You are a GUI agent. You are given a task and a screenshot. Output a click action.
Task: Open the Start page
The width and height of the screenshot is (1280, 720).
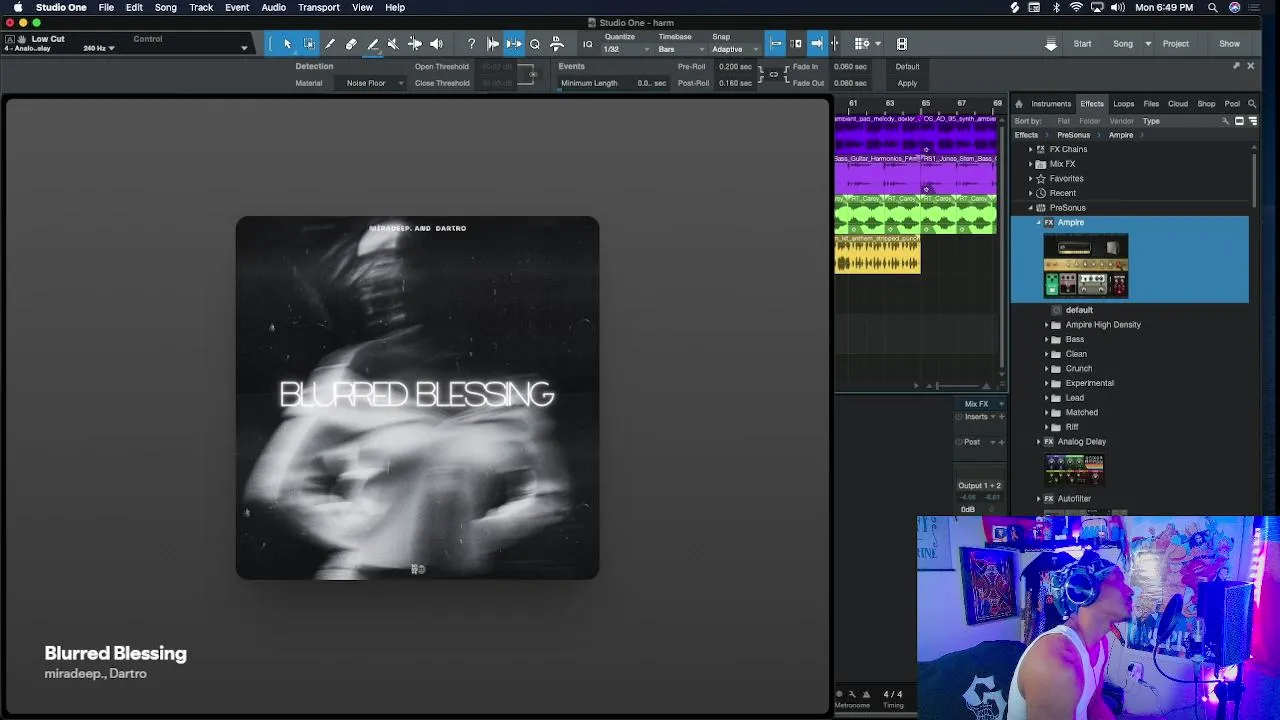tap(1082, 44)
